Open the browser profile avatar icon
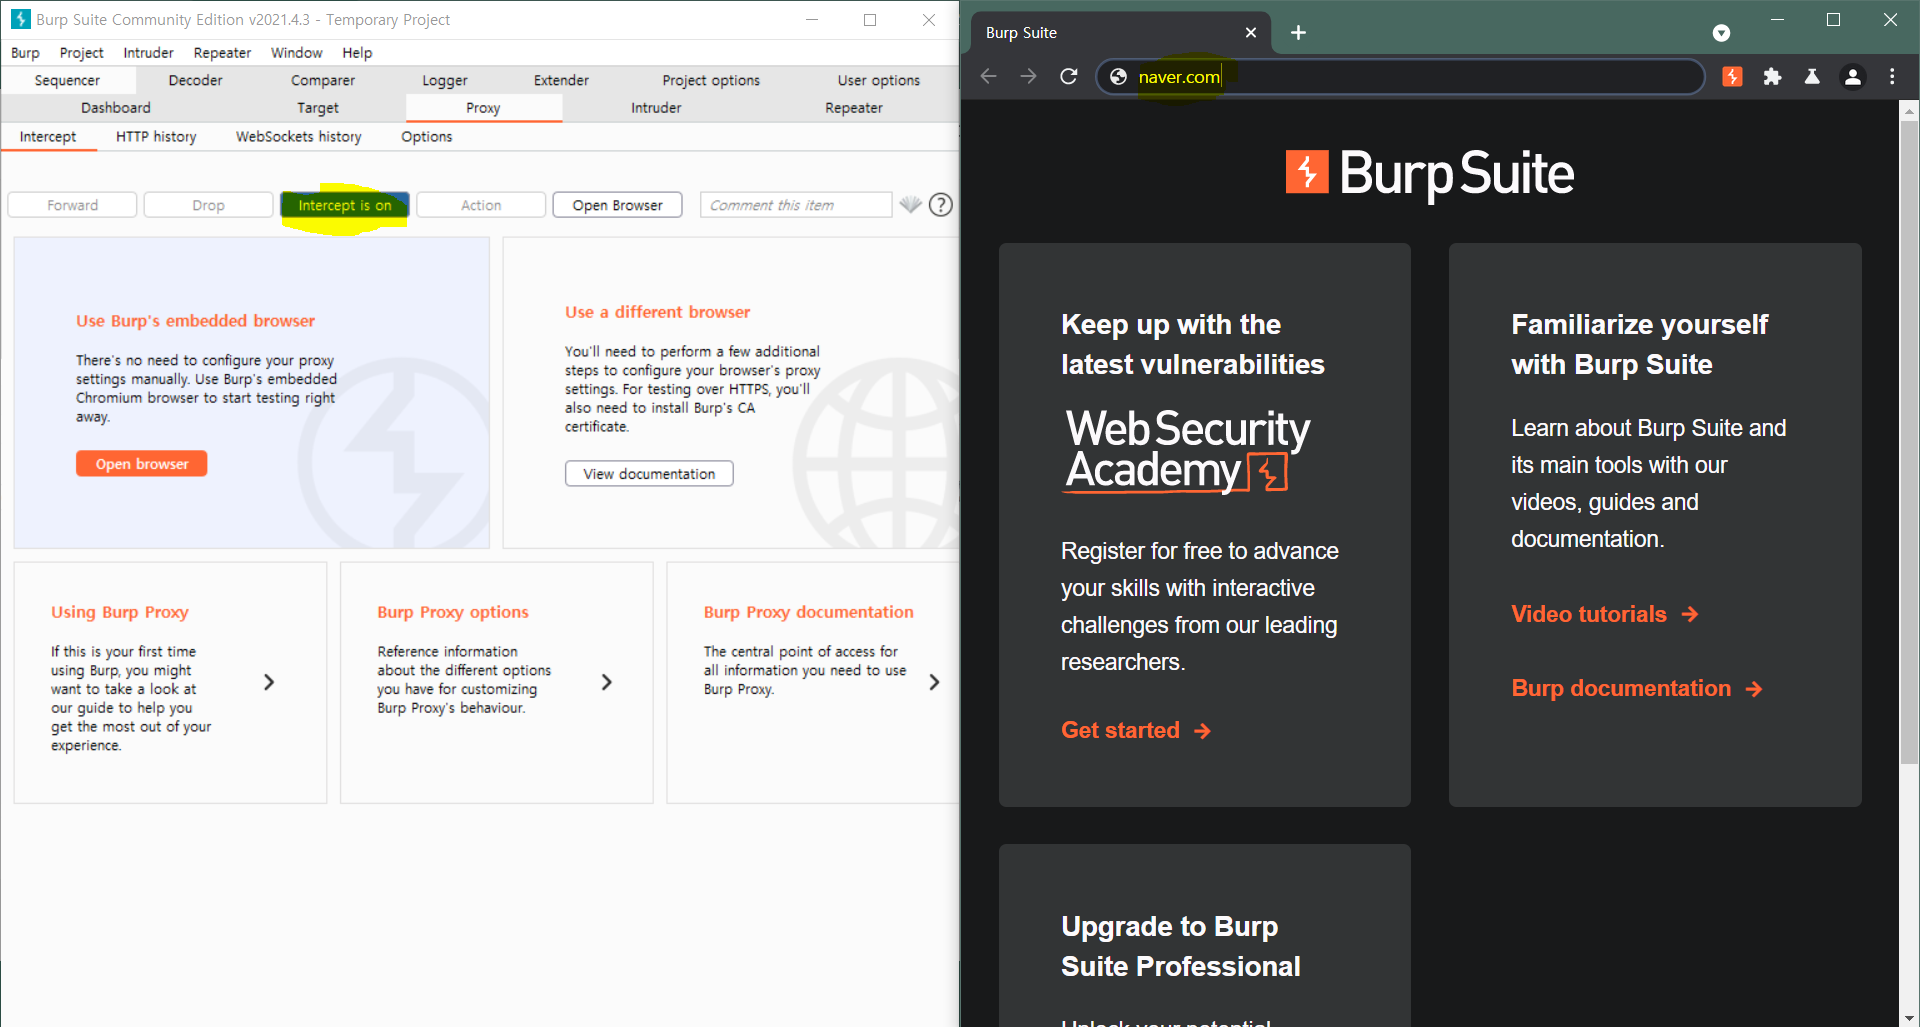Viewport: 1920px width, 1027px height. point(1852,77)
